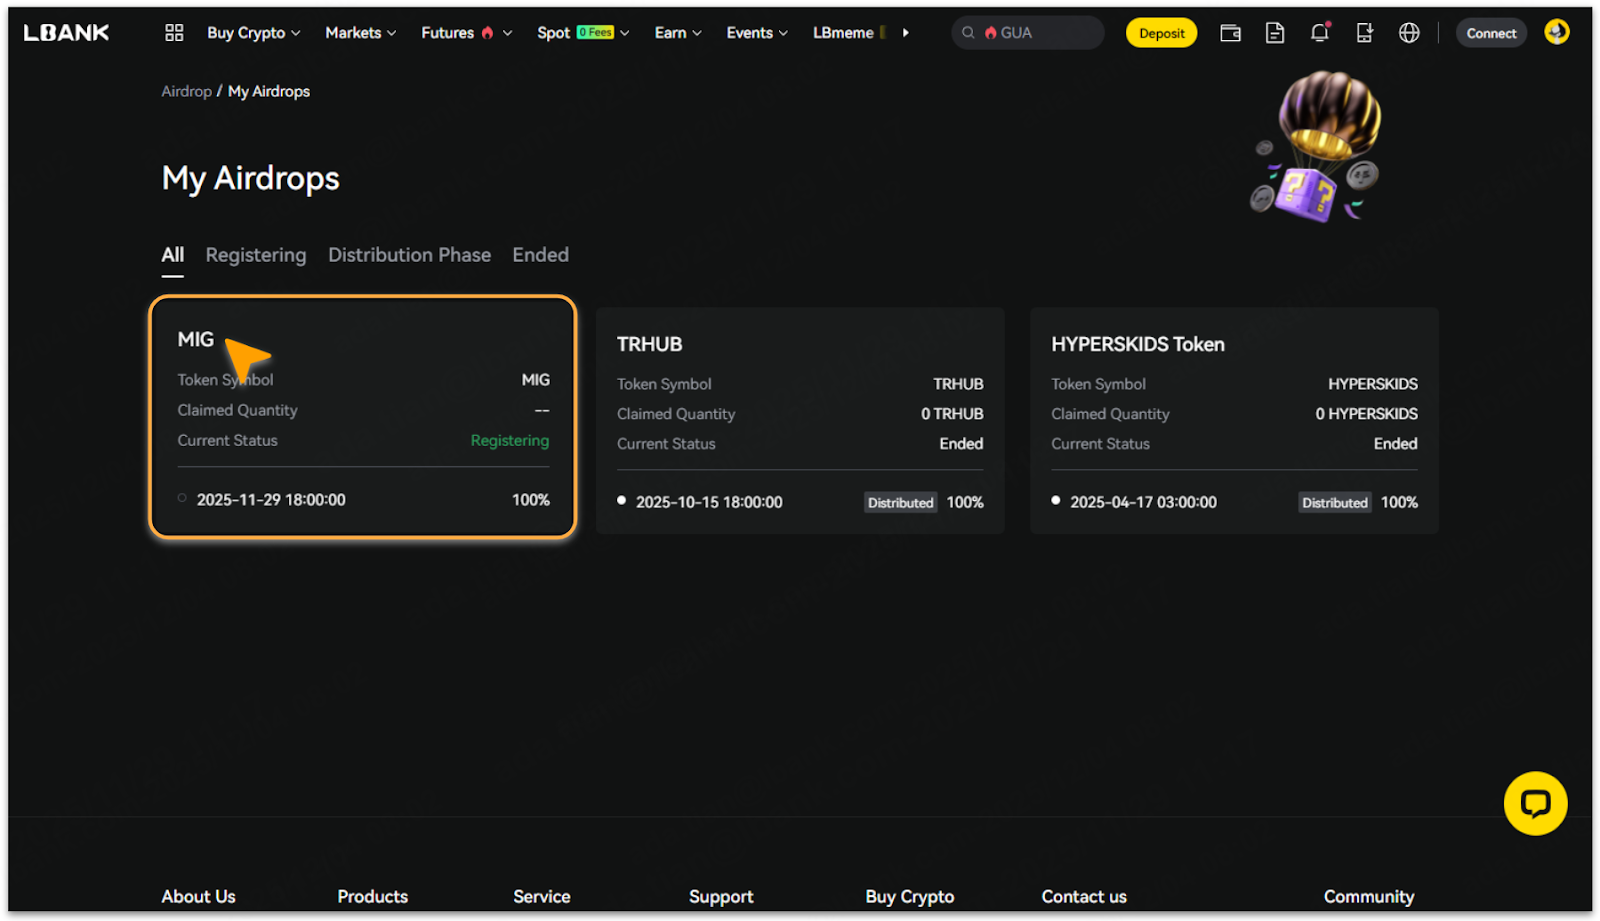1600x921 pixels.
Task: Click the Airdrop breadcrumb link
Action: click(x=186, y=91)
